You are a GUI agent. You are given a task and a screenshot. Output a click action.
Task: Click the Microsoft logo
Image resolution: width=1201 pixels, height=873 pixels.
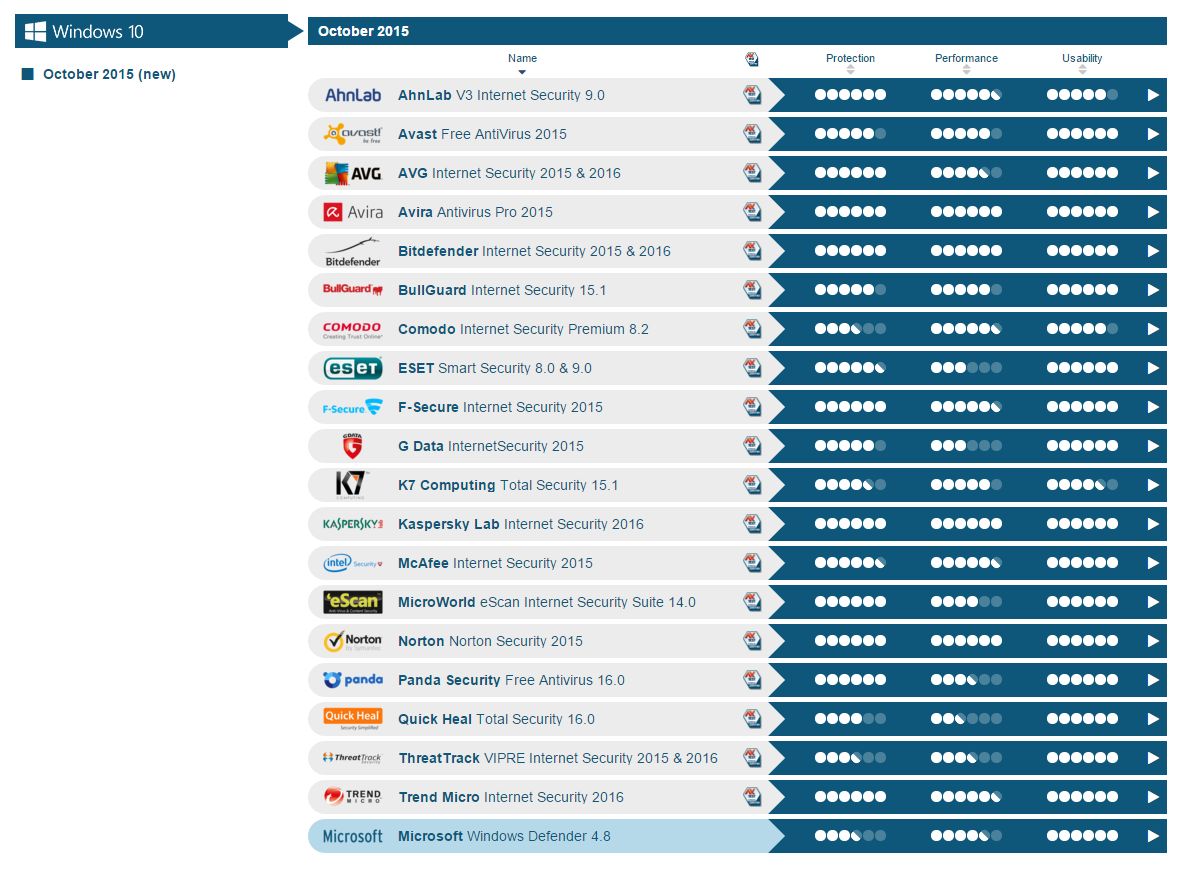tap(353, 836)
